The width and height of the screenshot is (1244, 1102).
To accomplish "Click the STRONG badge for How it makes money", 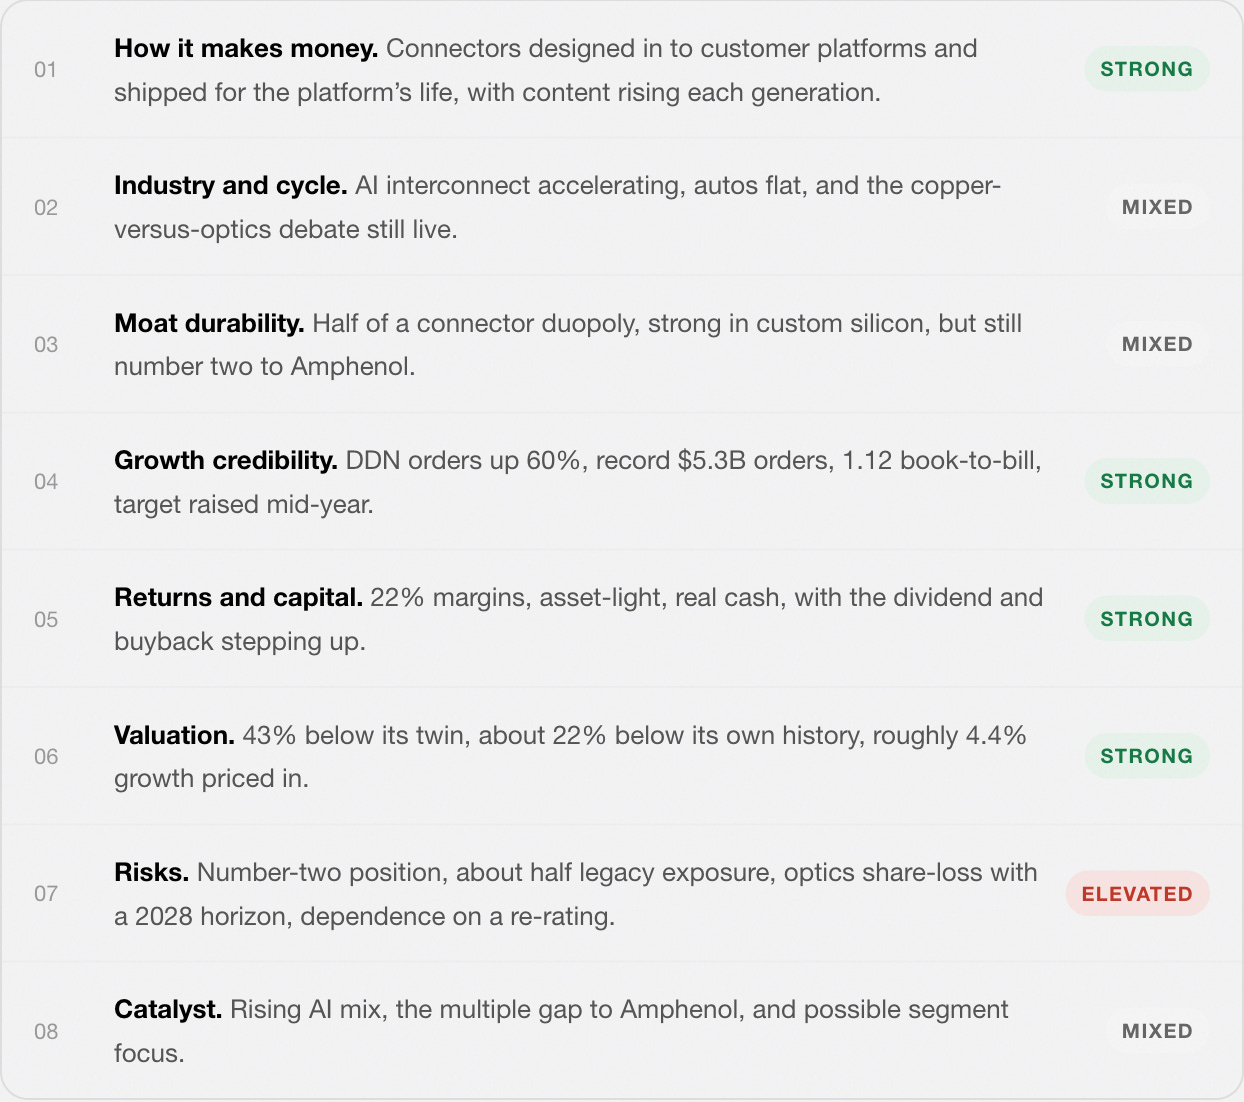I will coord(1147,69).
